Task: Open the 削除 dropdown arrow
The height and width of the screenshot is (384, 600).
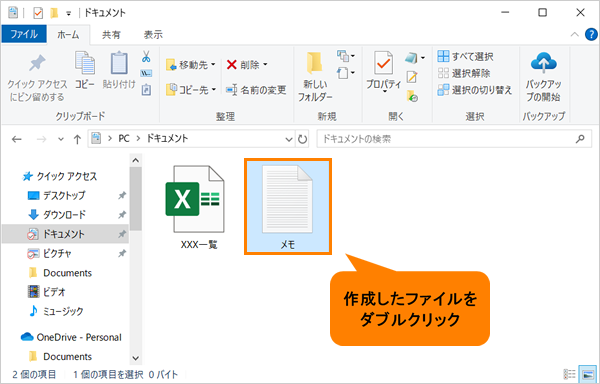Action: 265,65
